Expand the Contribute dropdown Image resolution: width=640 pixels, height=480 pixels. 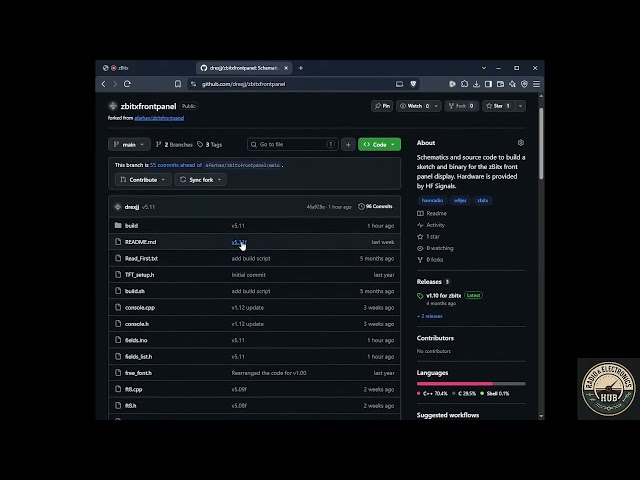click(143, 180)
